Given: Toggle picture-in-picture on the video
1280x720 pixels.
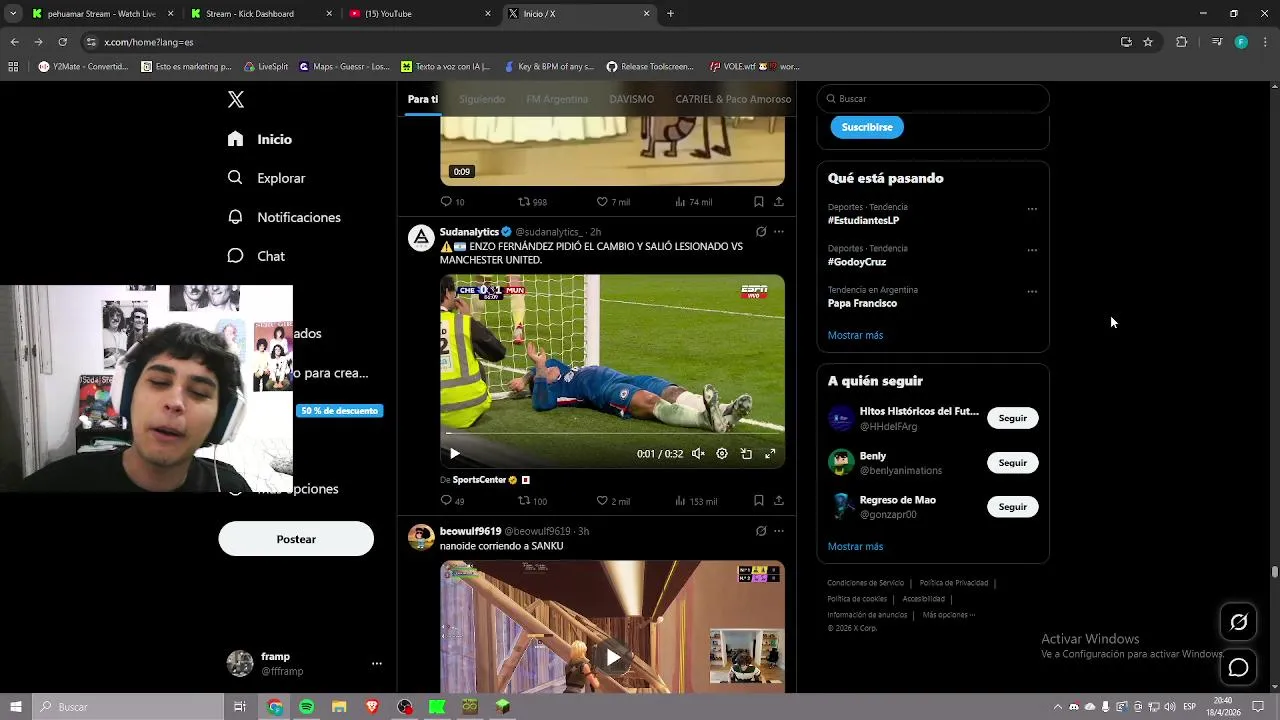Looking at the screenshot, I should tap(746, 454).
